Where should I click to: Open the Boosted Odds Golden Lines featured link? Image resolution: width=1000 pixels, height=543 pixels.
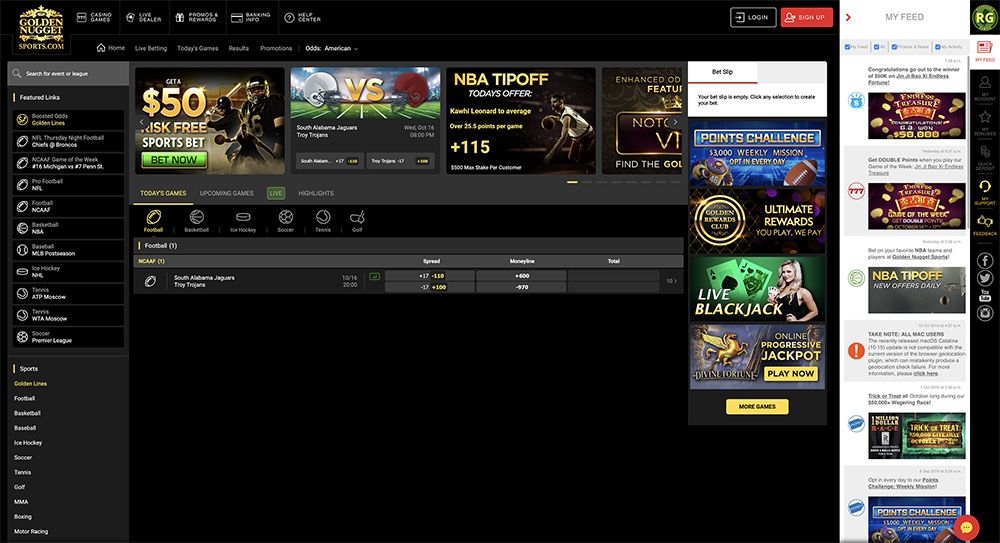pos(68,119)
